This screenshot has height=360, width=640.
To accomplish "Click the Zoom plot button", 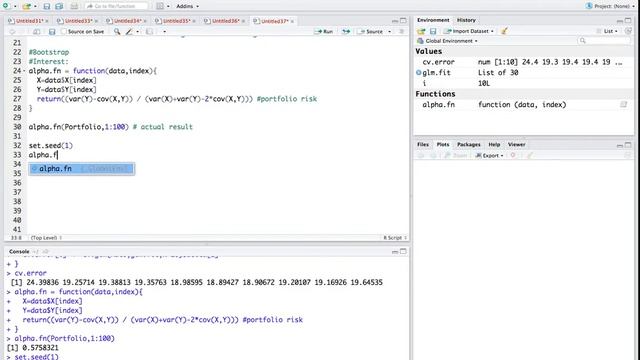I will coord(456,156).
